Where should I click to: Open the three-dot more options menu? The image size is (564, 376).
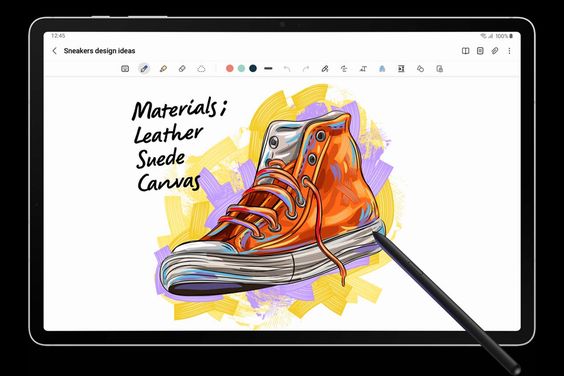(x=509, y=51)
